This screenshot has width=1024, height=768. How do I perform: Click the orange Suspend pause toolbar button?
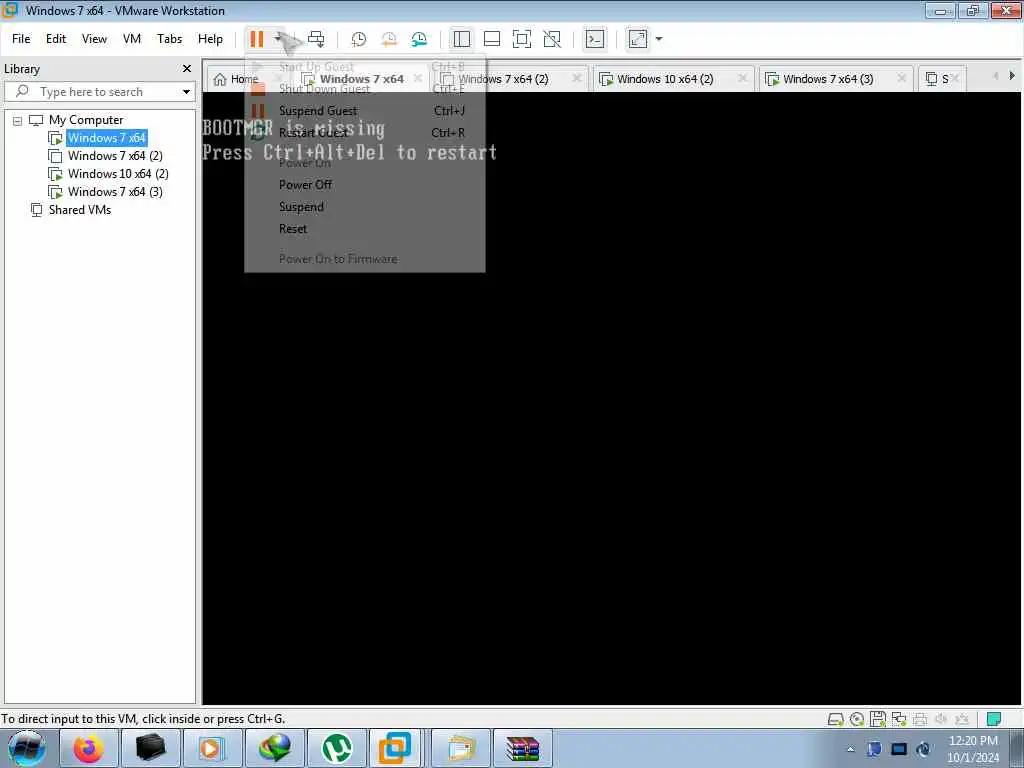[257, 39]
